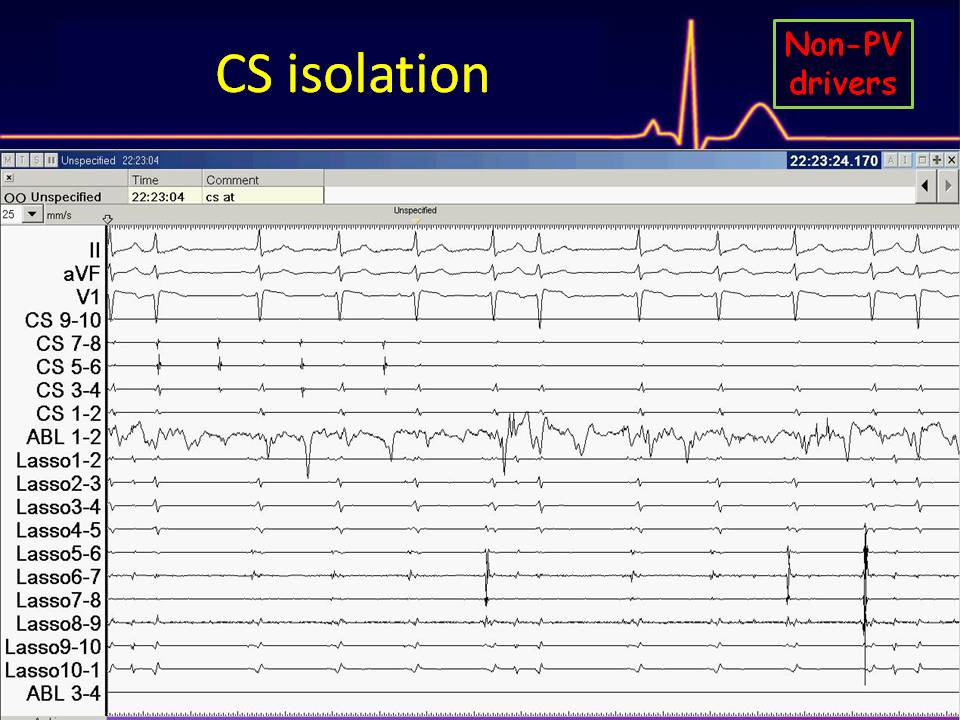Go to next event with right arrow
960x720 pixels.
click(x=949, y=187)
